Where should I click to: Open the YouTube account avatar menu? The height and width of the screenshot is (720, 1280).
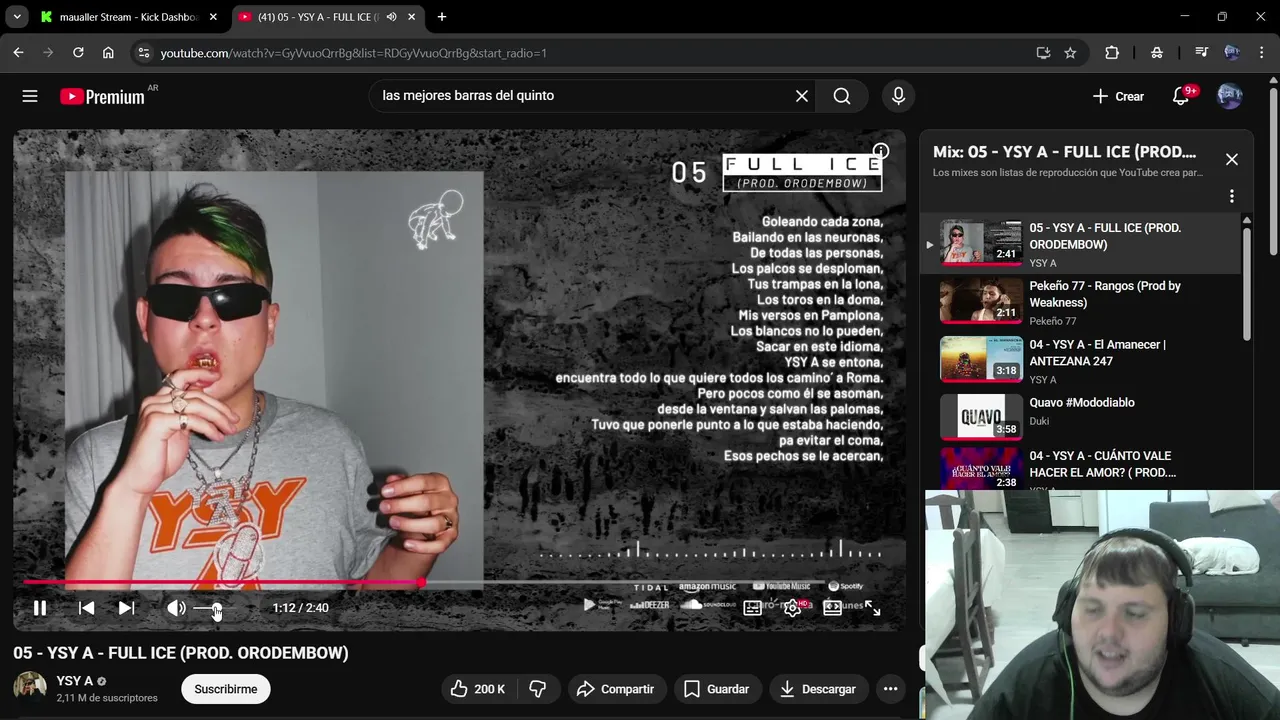(x=1230, y=96)
